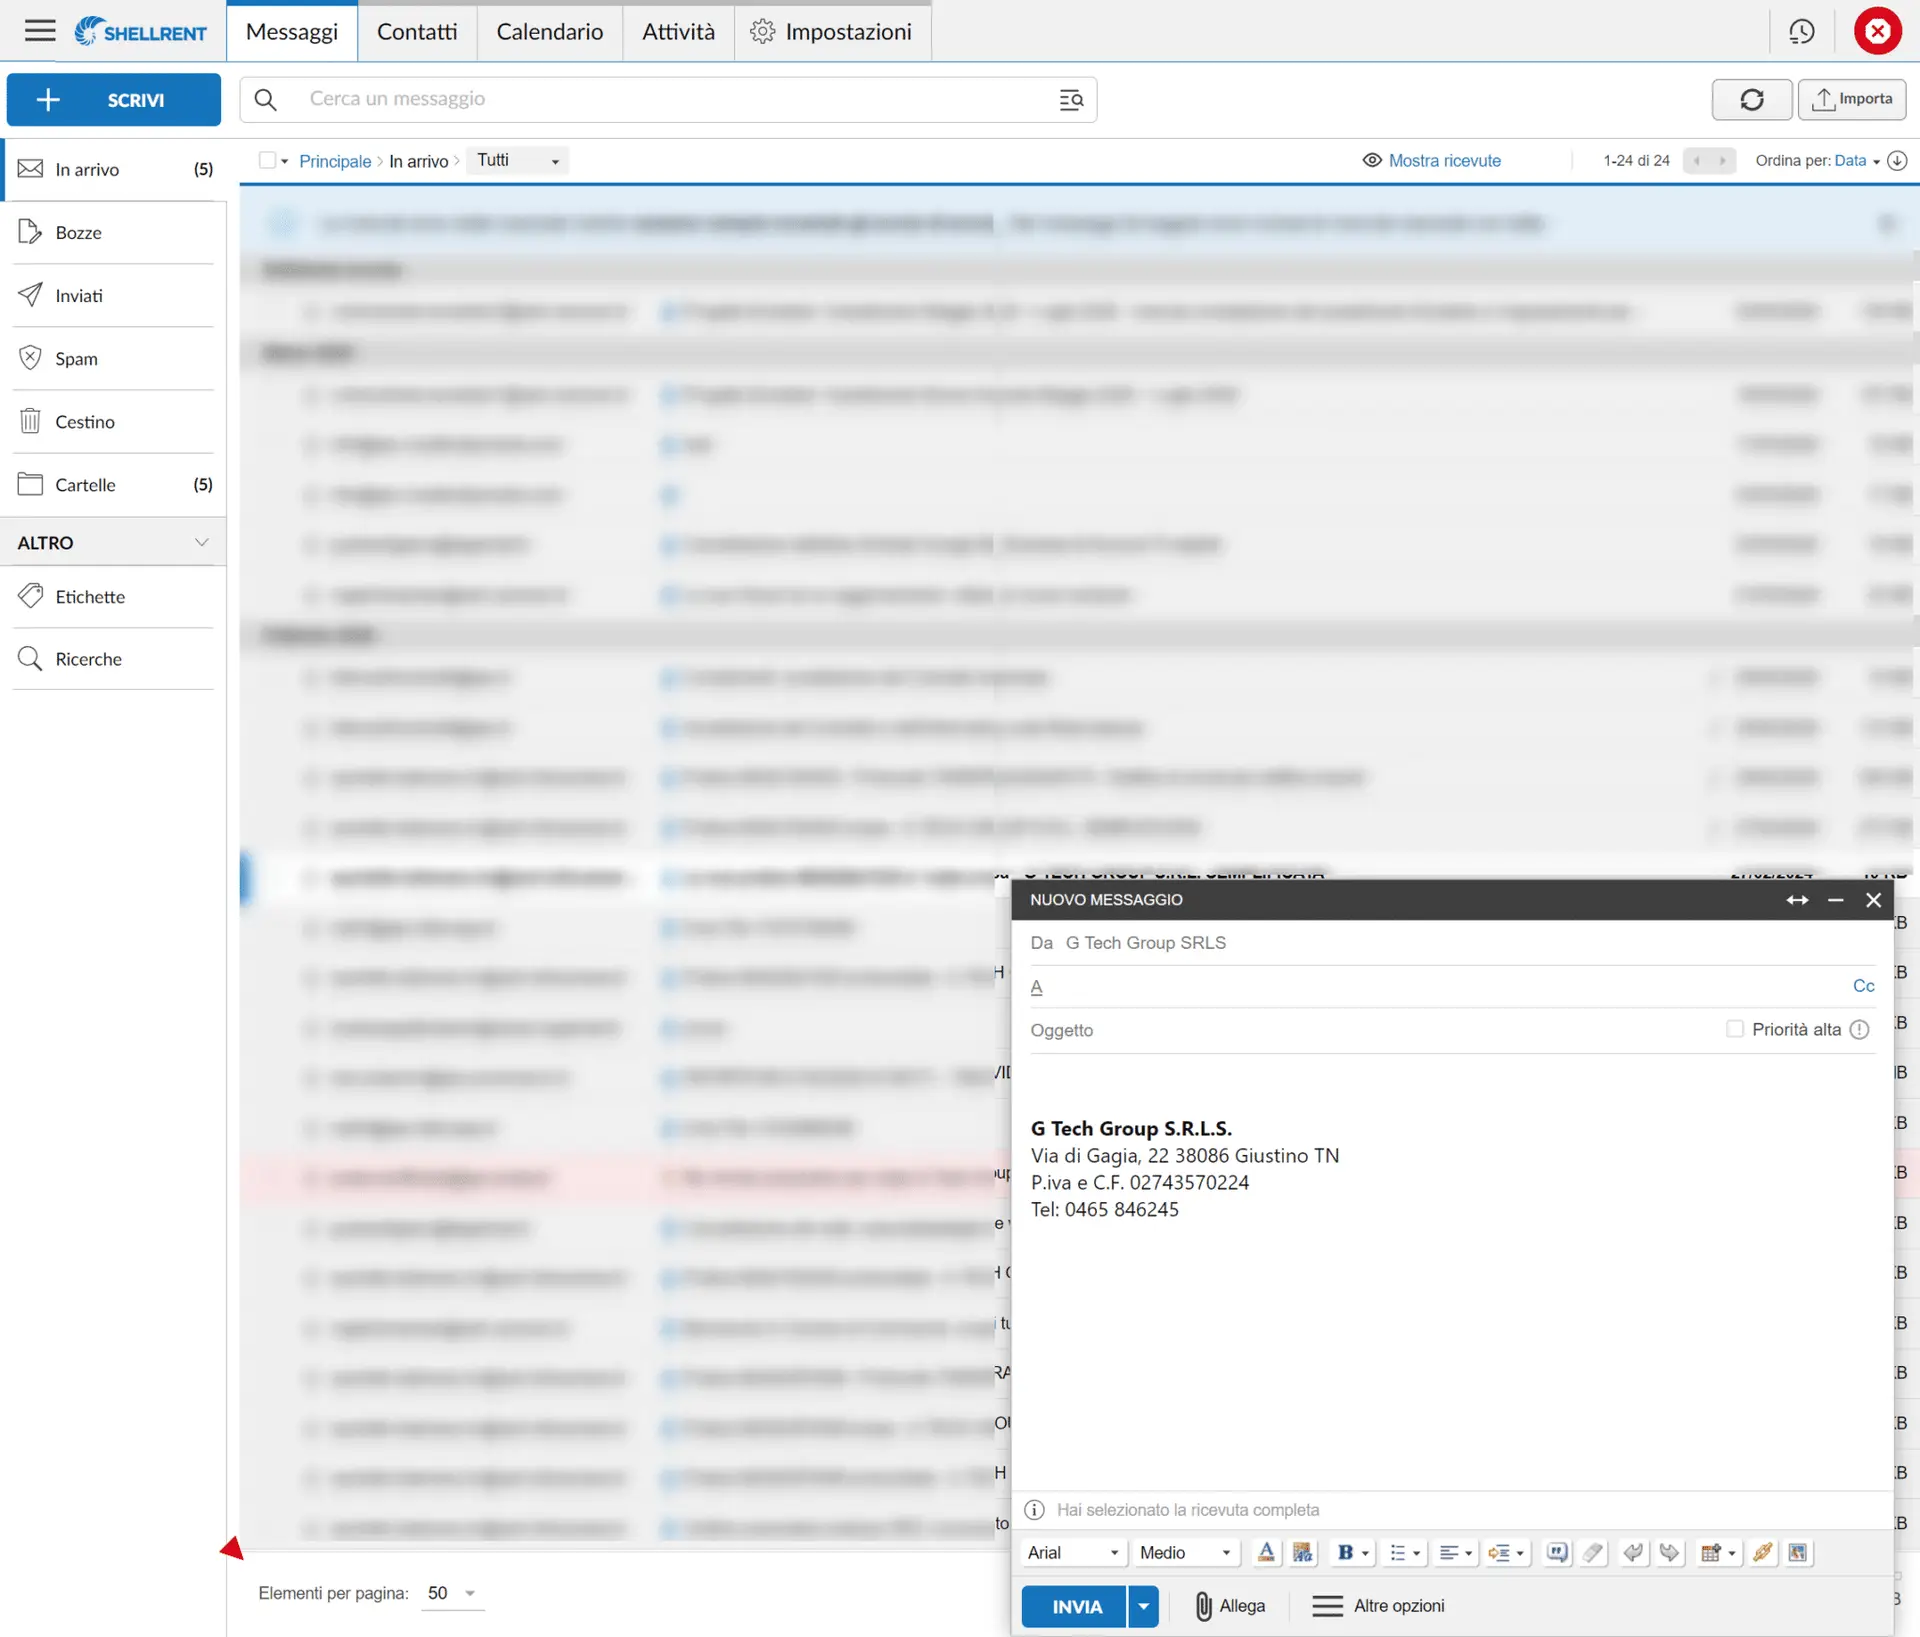This screenshot has height=1637, width=1920.
Task: Open Inviati sent folder
Action: pyautogui.click(x=114, y=295)
